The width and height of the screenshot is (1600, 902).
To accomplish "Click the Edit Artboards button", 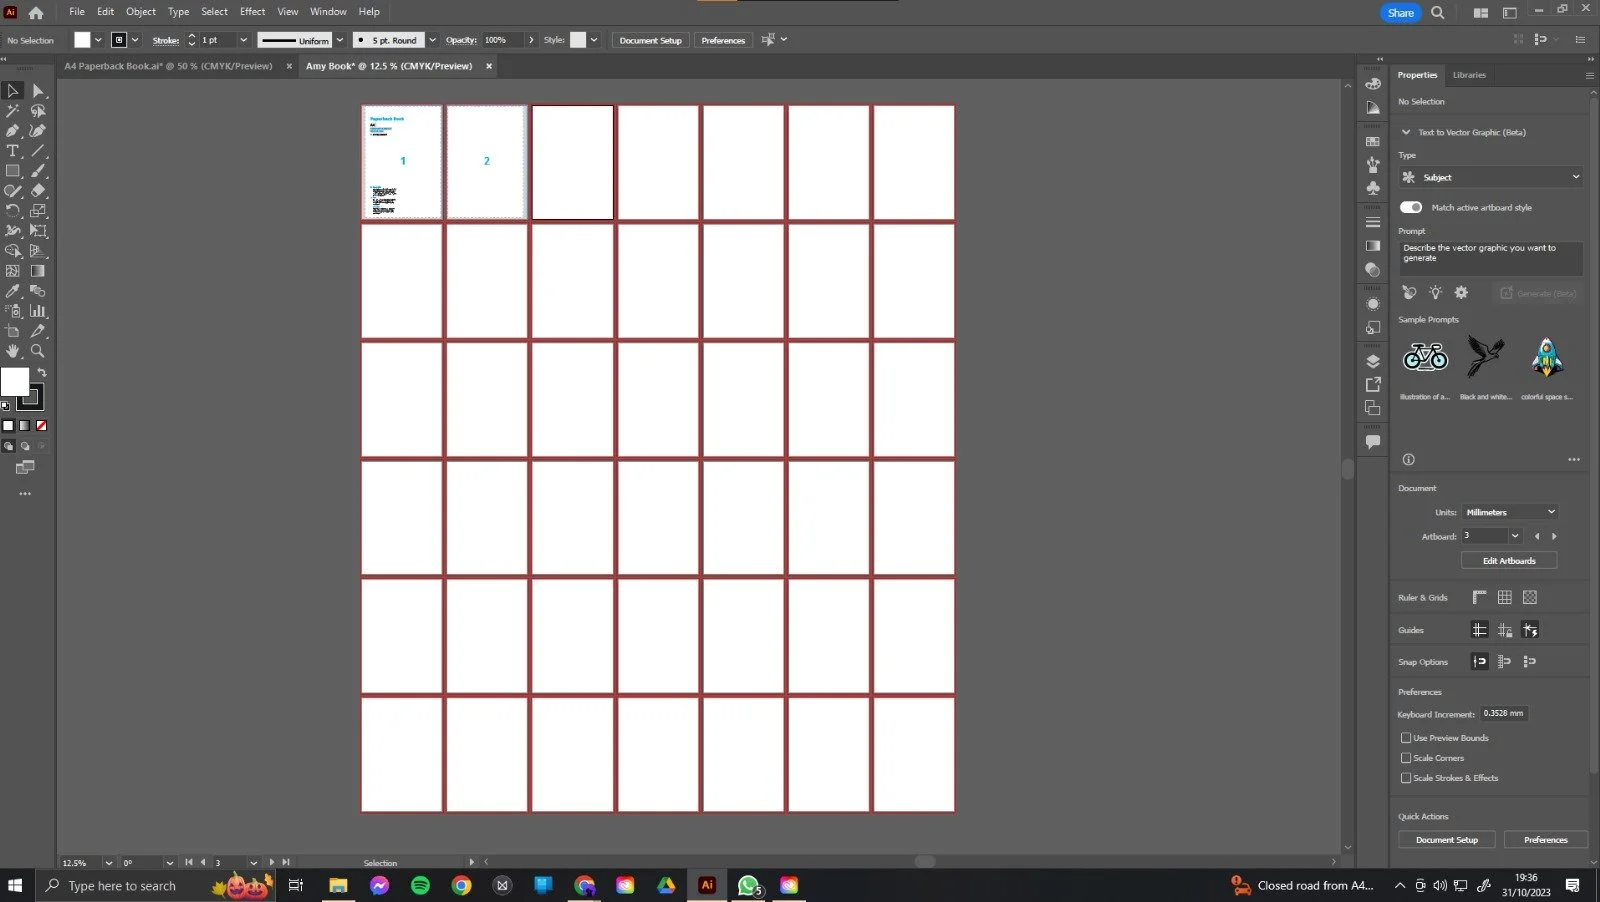I will (1509, 561).
